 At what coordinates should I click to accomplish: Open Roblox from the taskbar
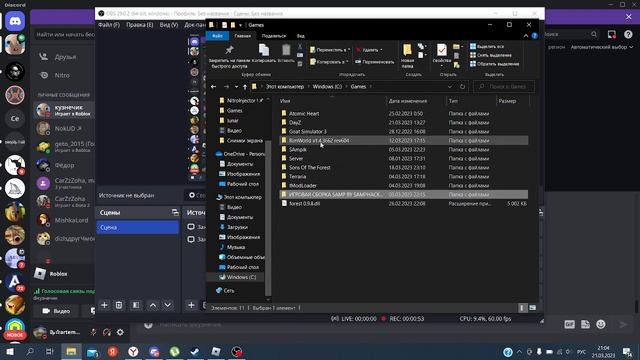[216, 351]
